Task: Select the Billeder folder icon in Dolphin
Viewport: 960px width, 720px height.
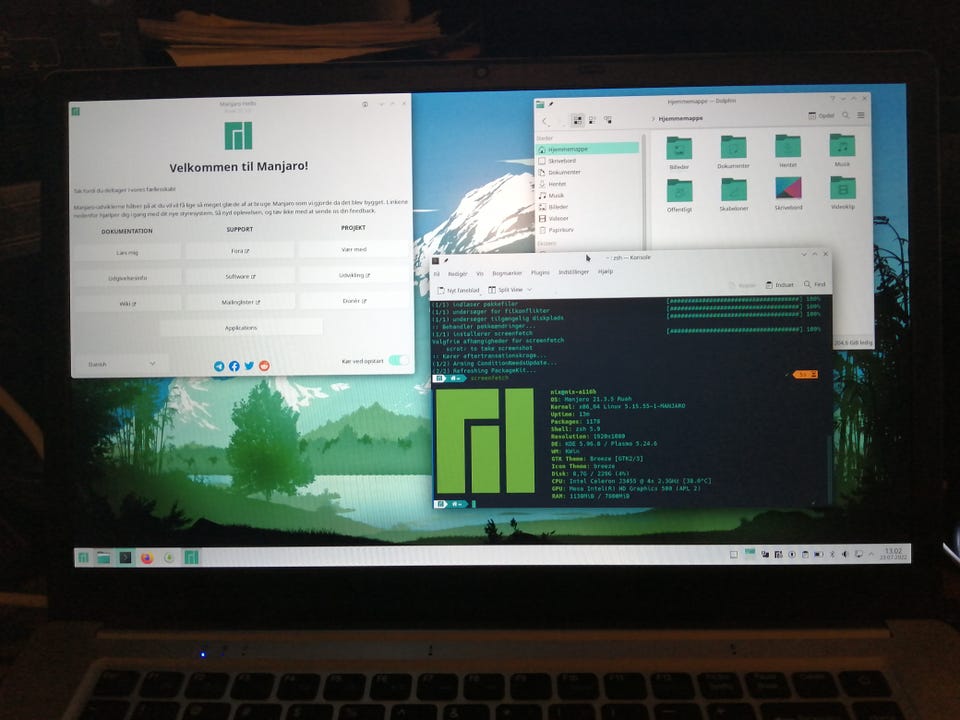Action: pos(679,149)
